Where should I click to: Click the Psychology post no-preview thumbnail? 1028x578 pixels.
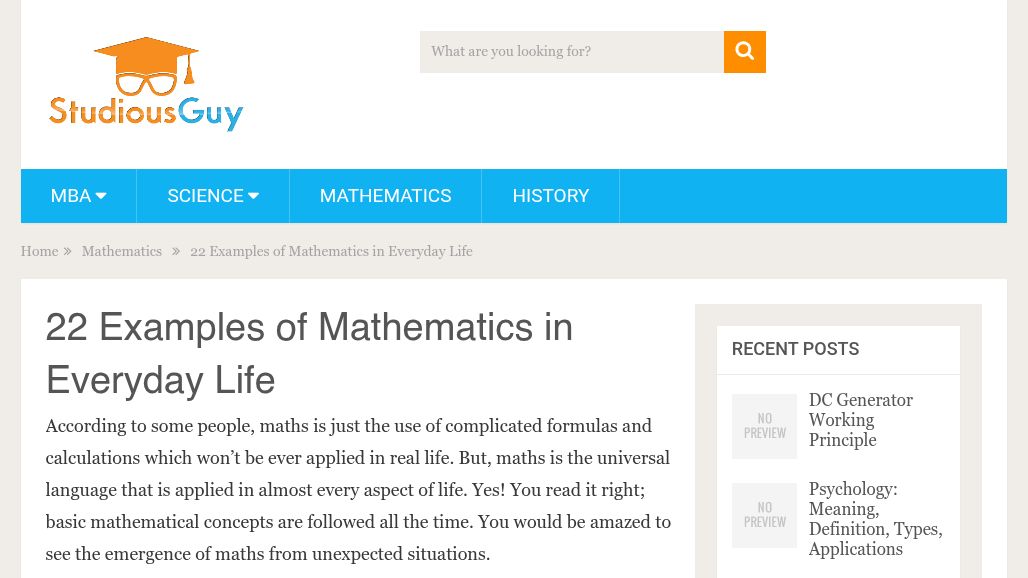(764, 515)
